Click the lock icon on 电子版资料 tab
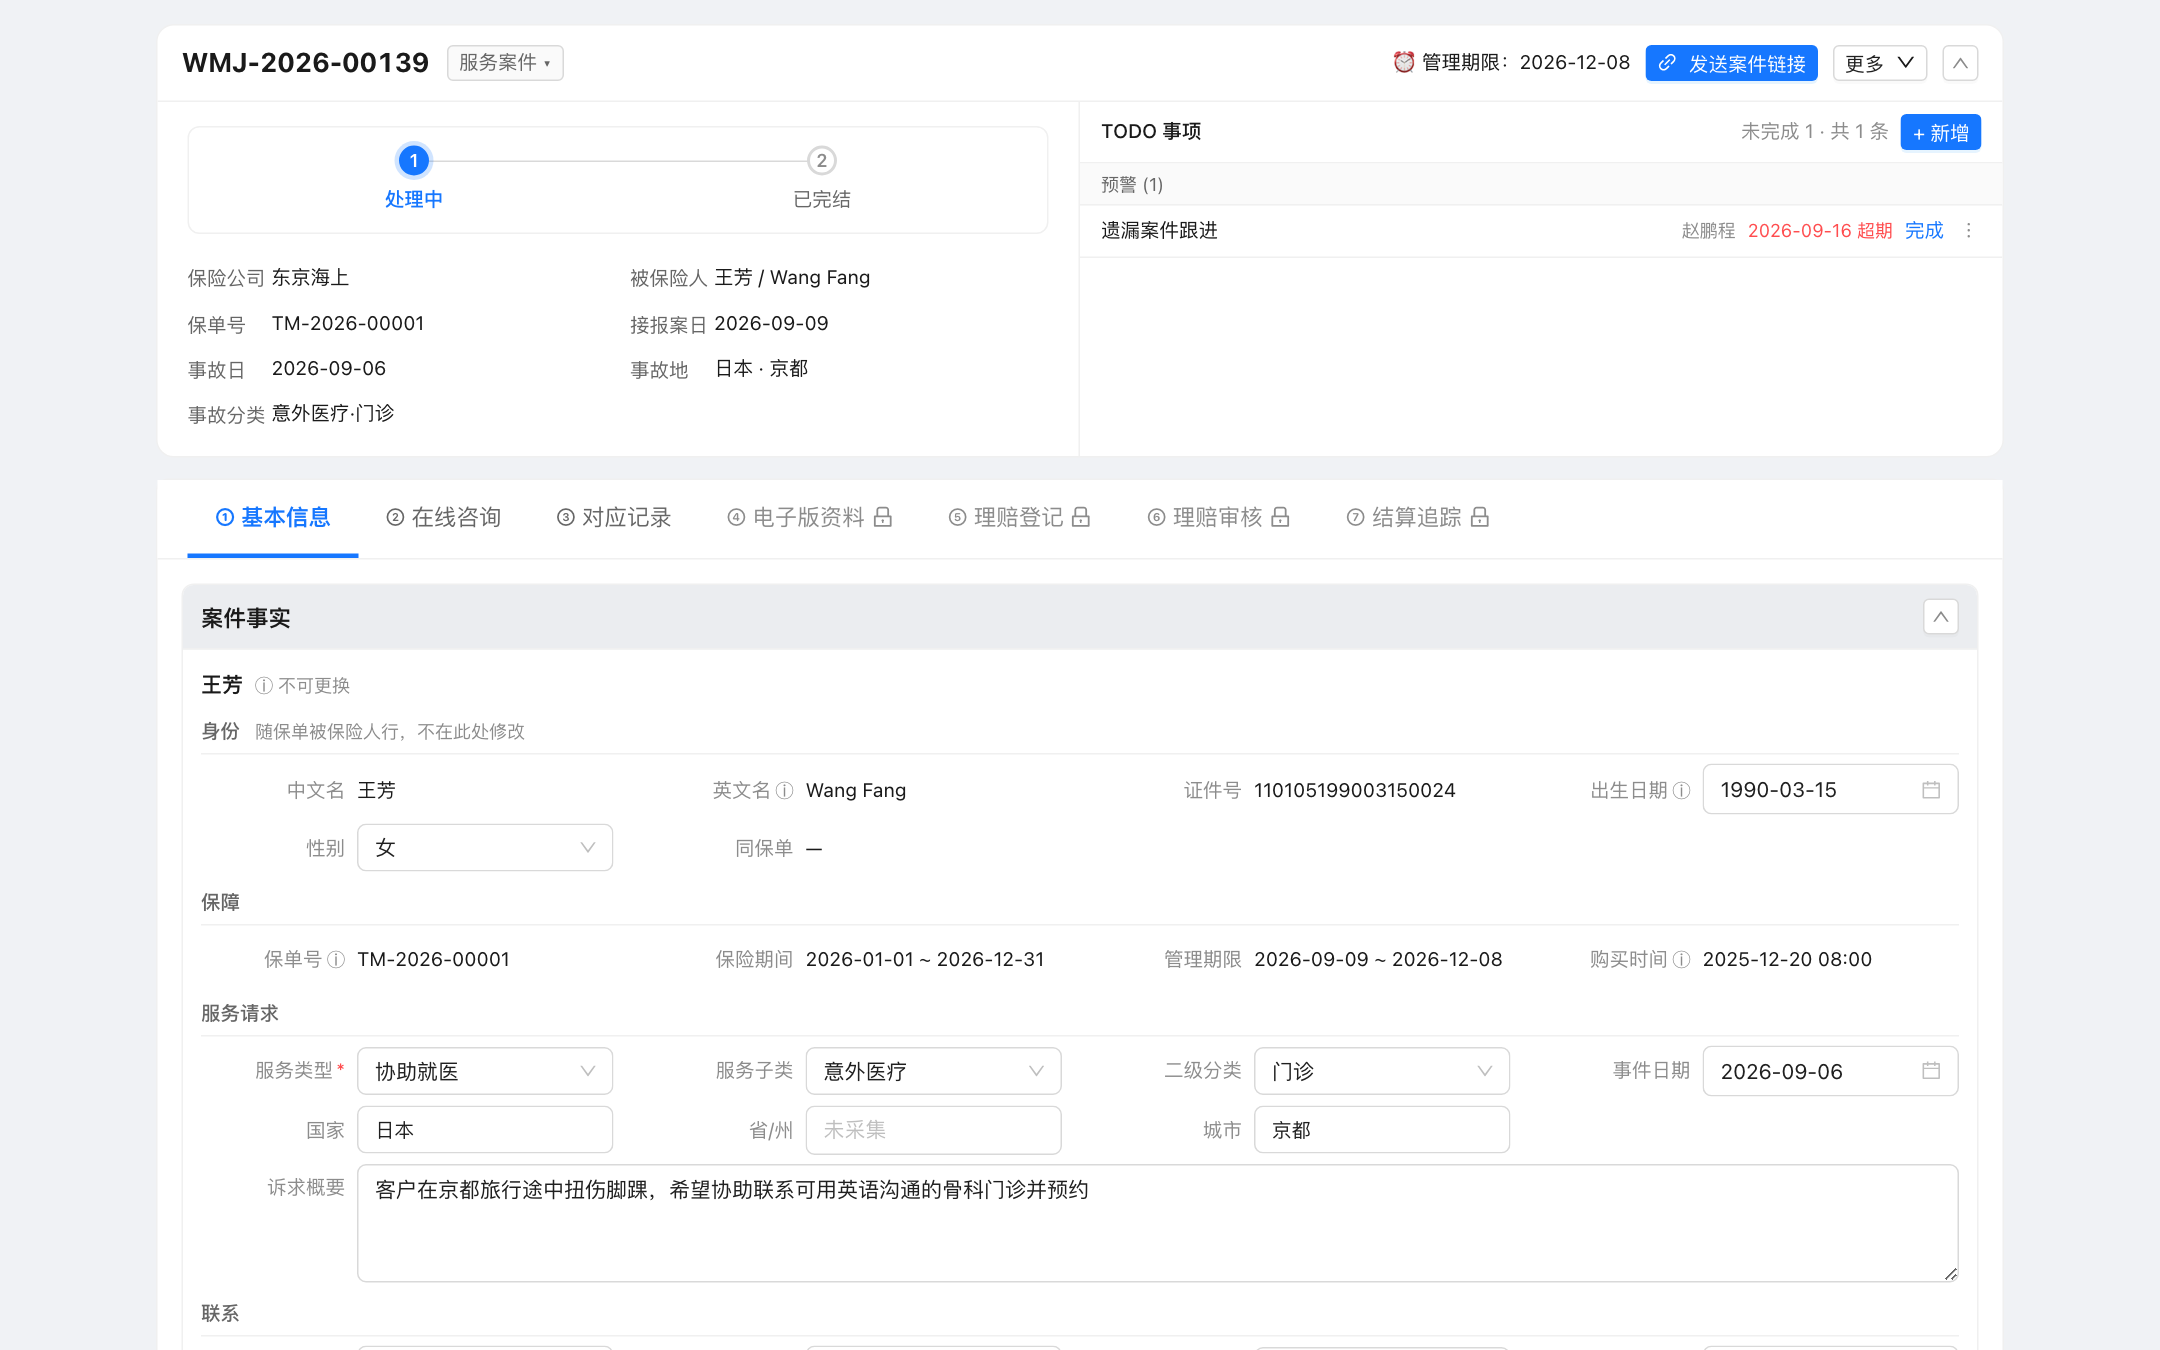The height and width of the screenshot is (1350, 2160). 882,517
